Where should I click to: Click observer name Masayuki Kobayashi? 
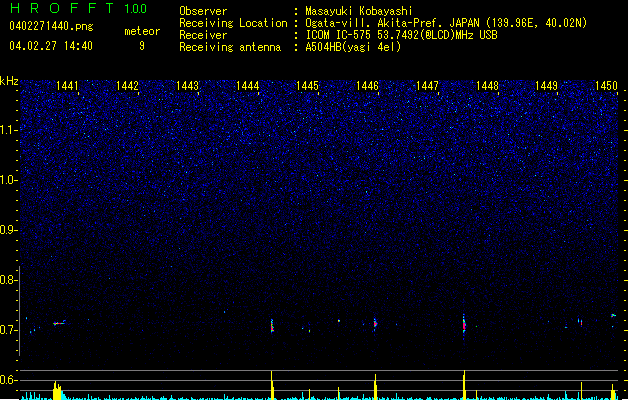click(359, 11)
